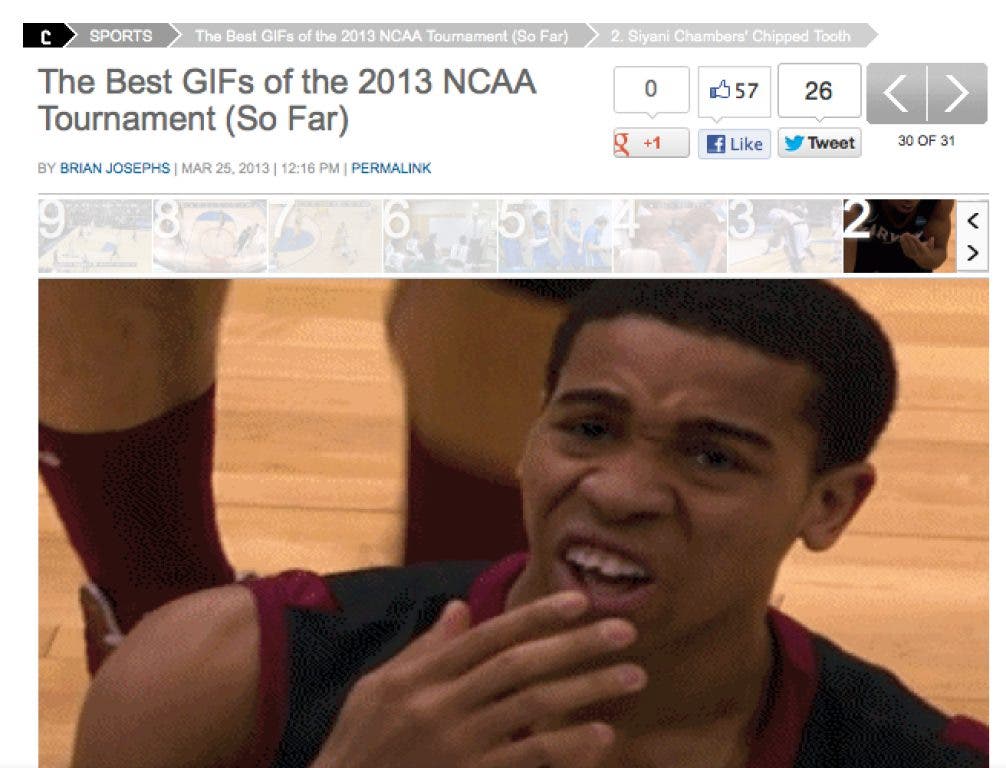Like the article on Facebook
This screenshot has height=768, width=1006.
pos(735,143)
